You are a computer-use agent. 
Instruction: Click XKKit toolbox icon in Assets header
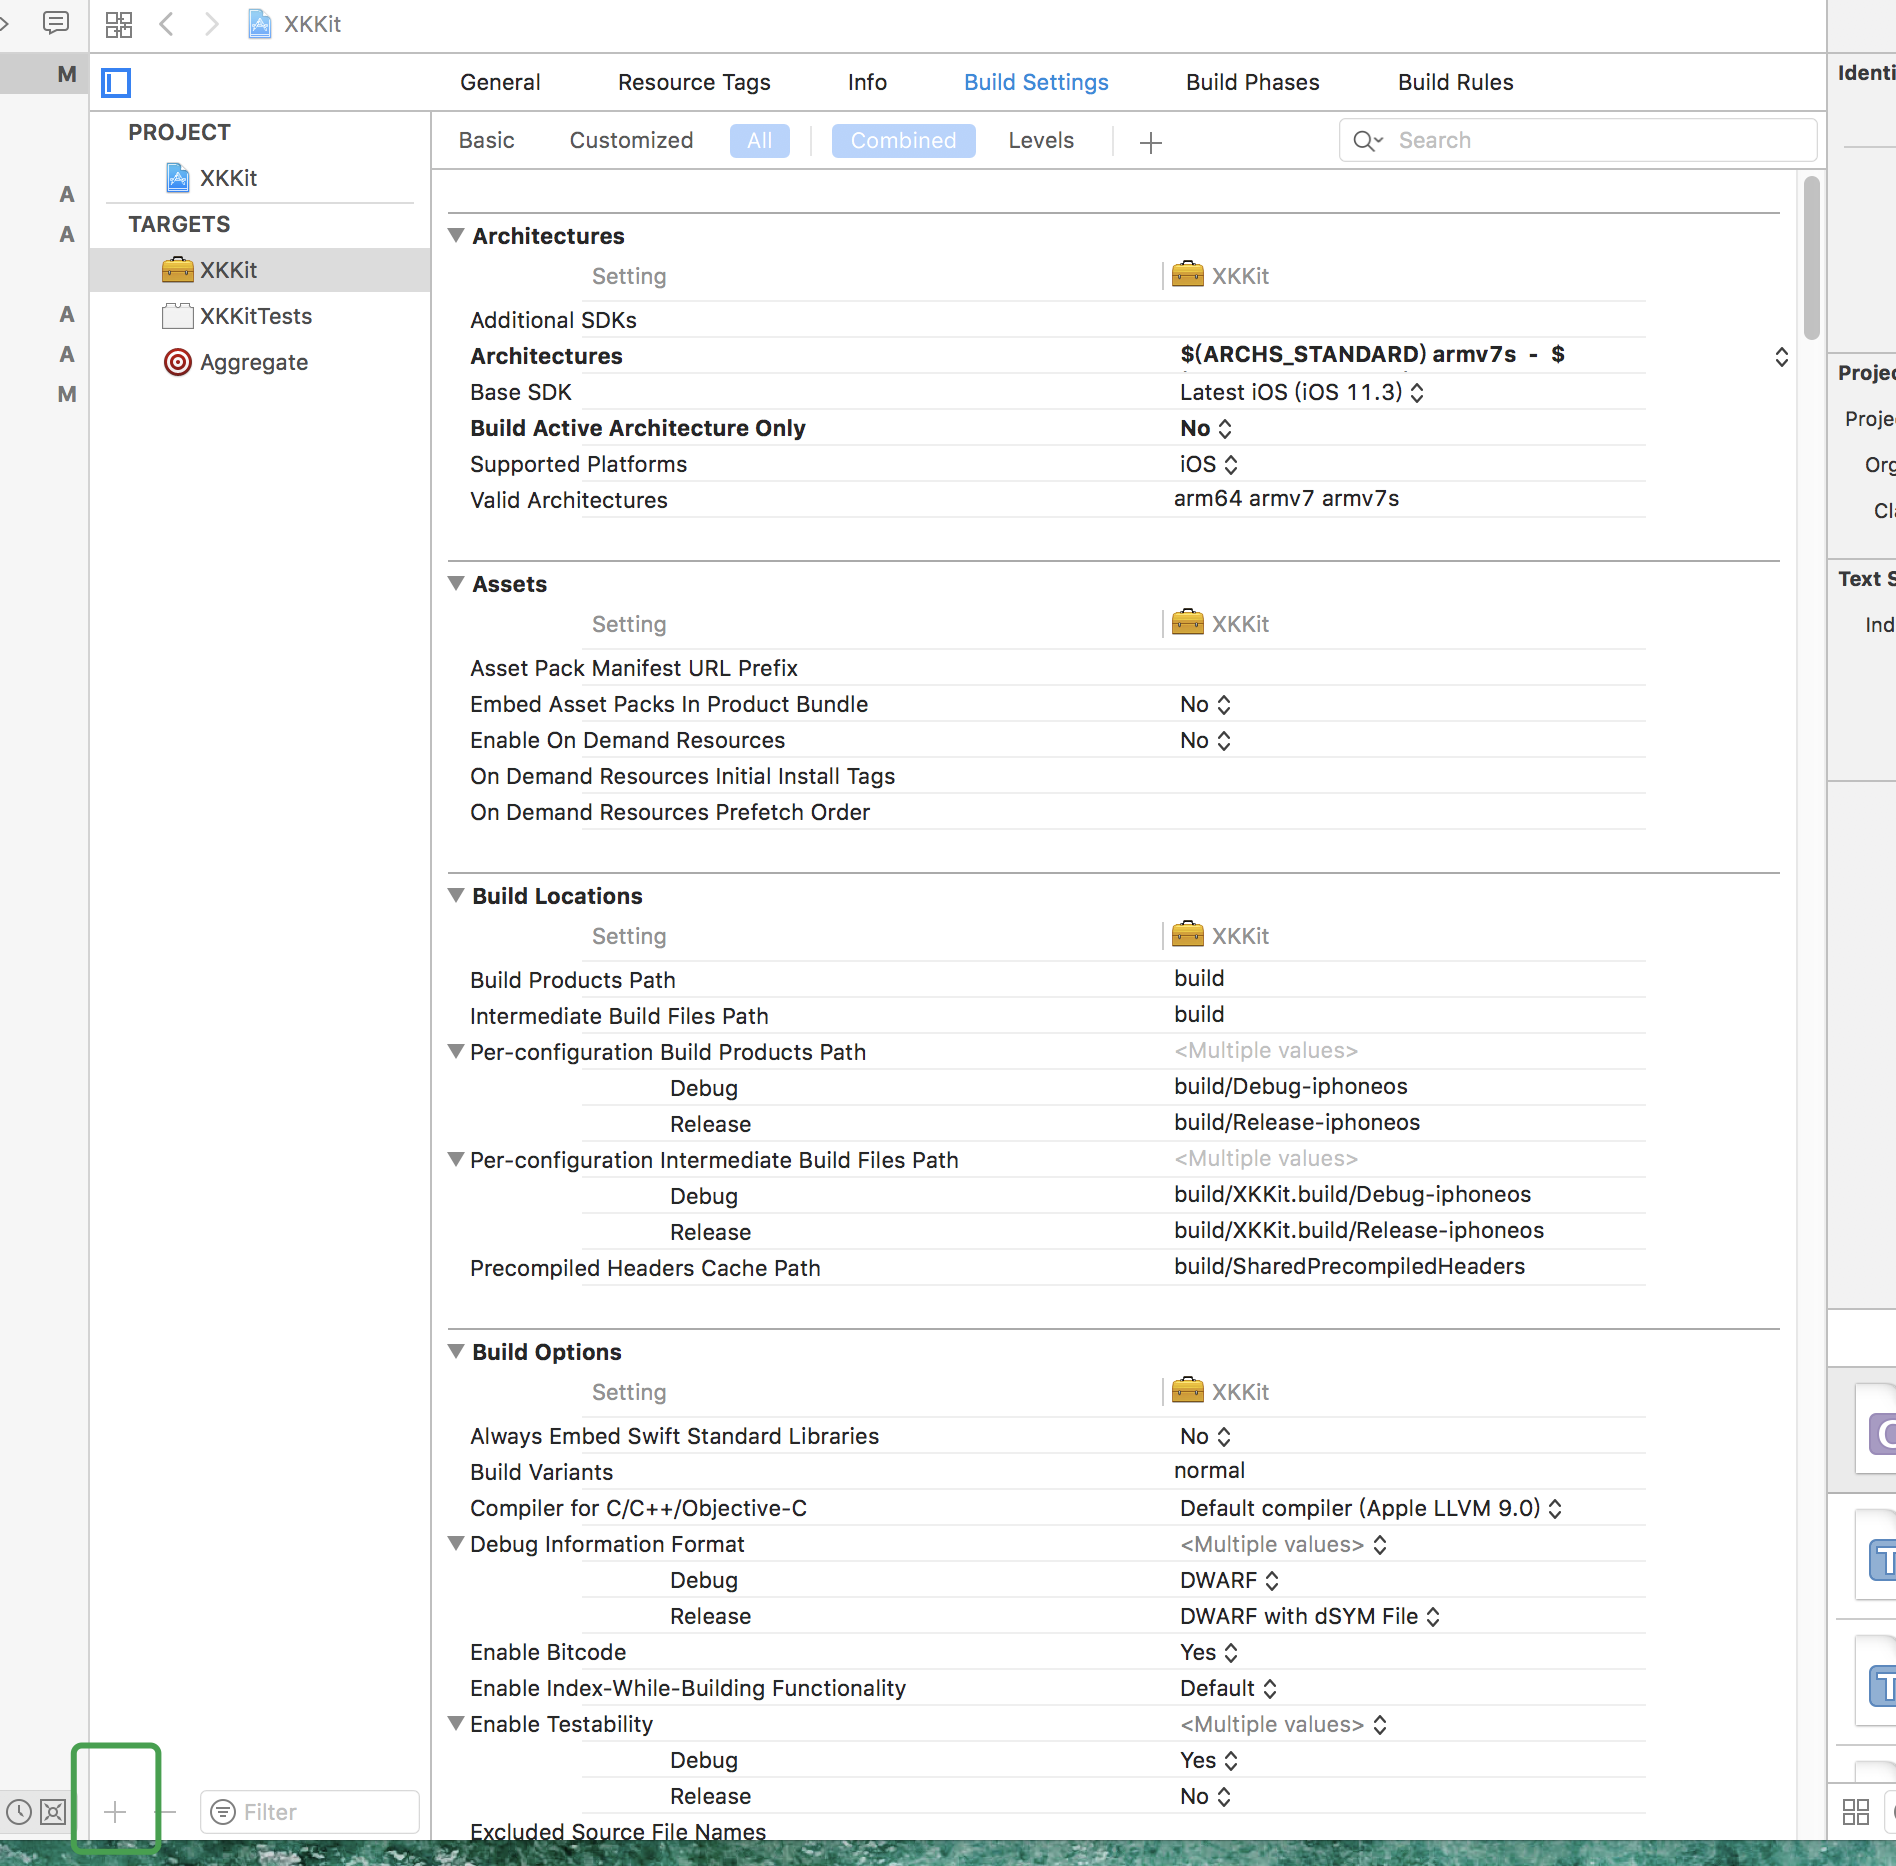point(1188,622)
